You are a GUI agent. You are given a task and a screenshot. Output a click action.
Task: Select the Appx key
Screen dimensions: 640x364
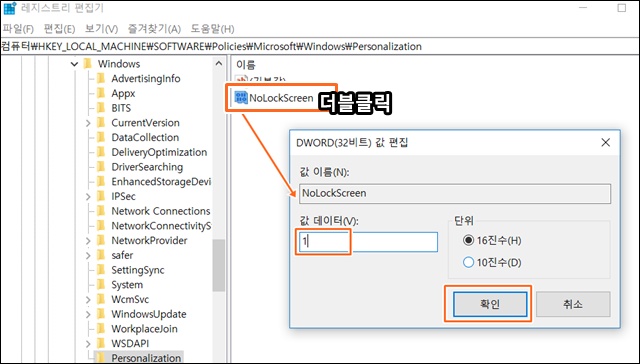point(123,93)
